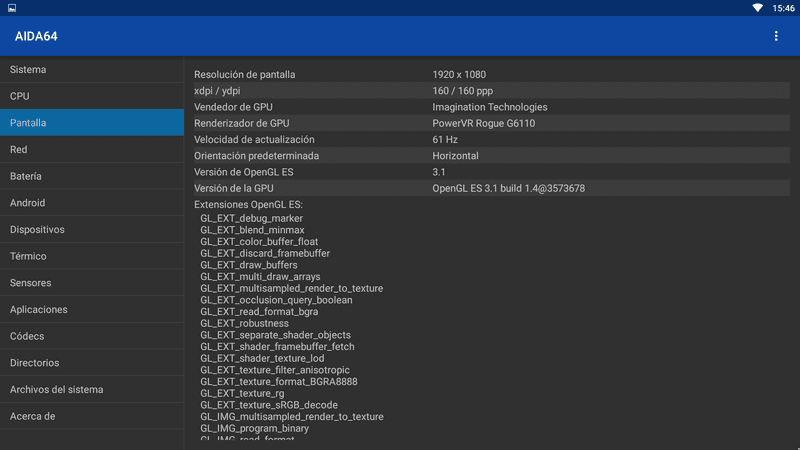Viewport: 800px width, 450px height.
Task: Open the Android section
Action: (92, 203)
